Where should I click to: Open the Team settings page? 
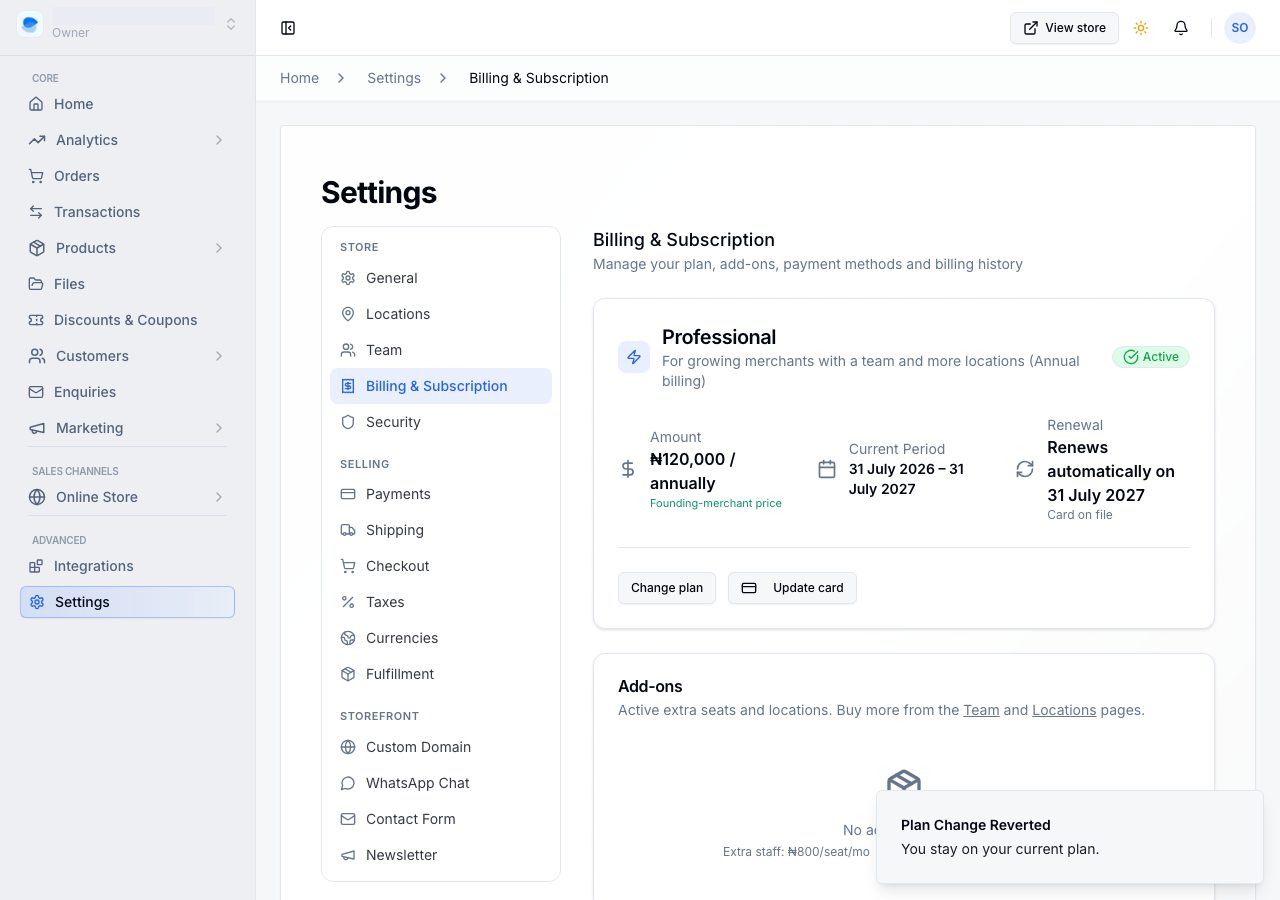pyautogui.click(x=441, y=350)
